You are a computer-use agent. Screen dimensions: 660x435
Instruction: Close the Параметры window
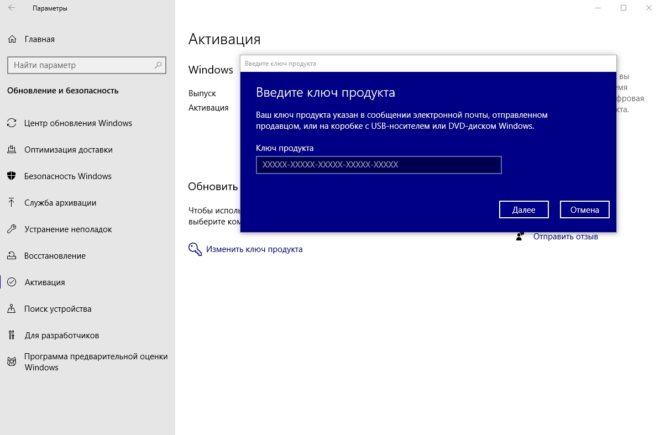[649, 8]
